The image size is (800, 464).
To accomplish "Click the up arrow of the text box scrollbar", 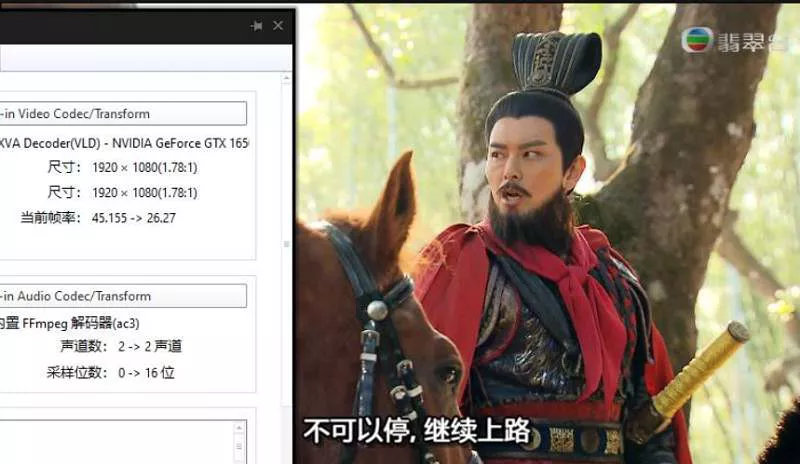I will click(239, 429).
